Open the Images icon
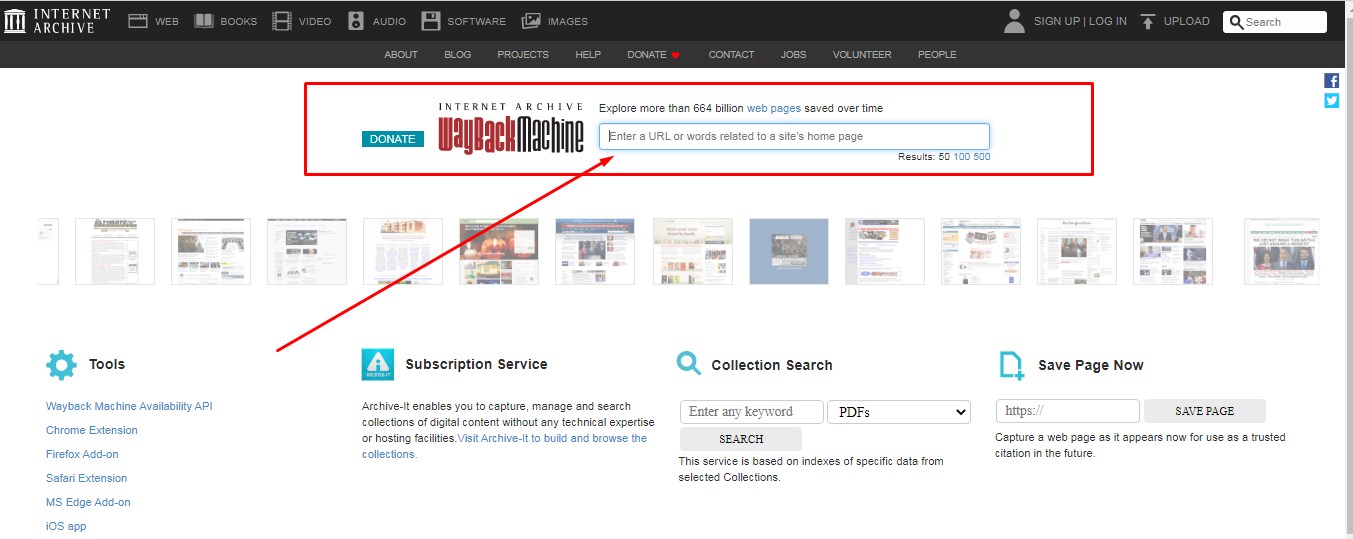This screenshot has height=539, width=1353. 531,21
